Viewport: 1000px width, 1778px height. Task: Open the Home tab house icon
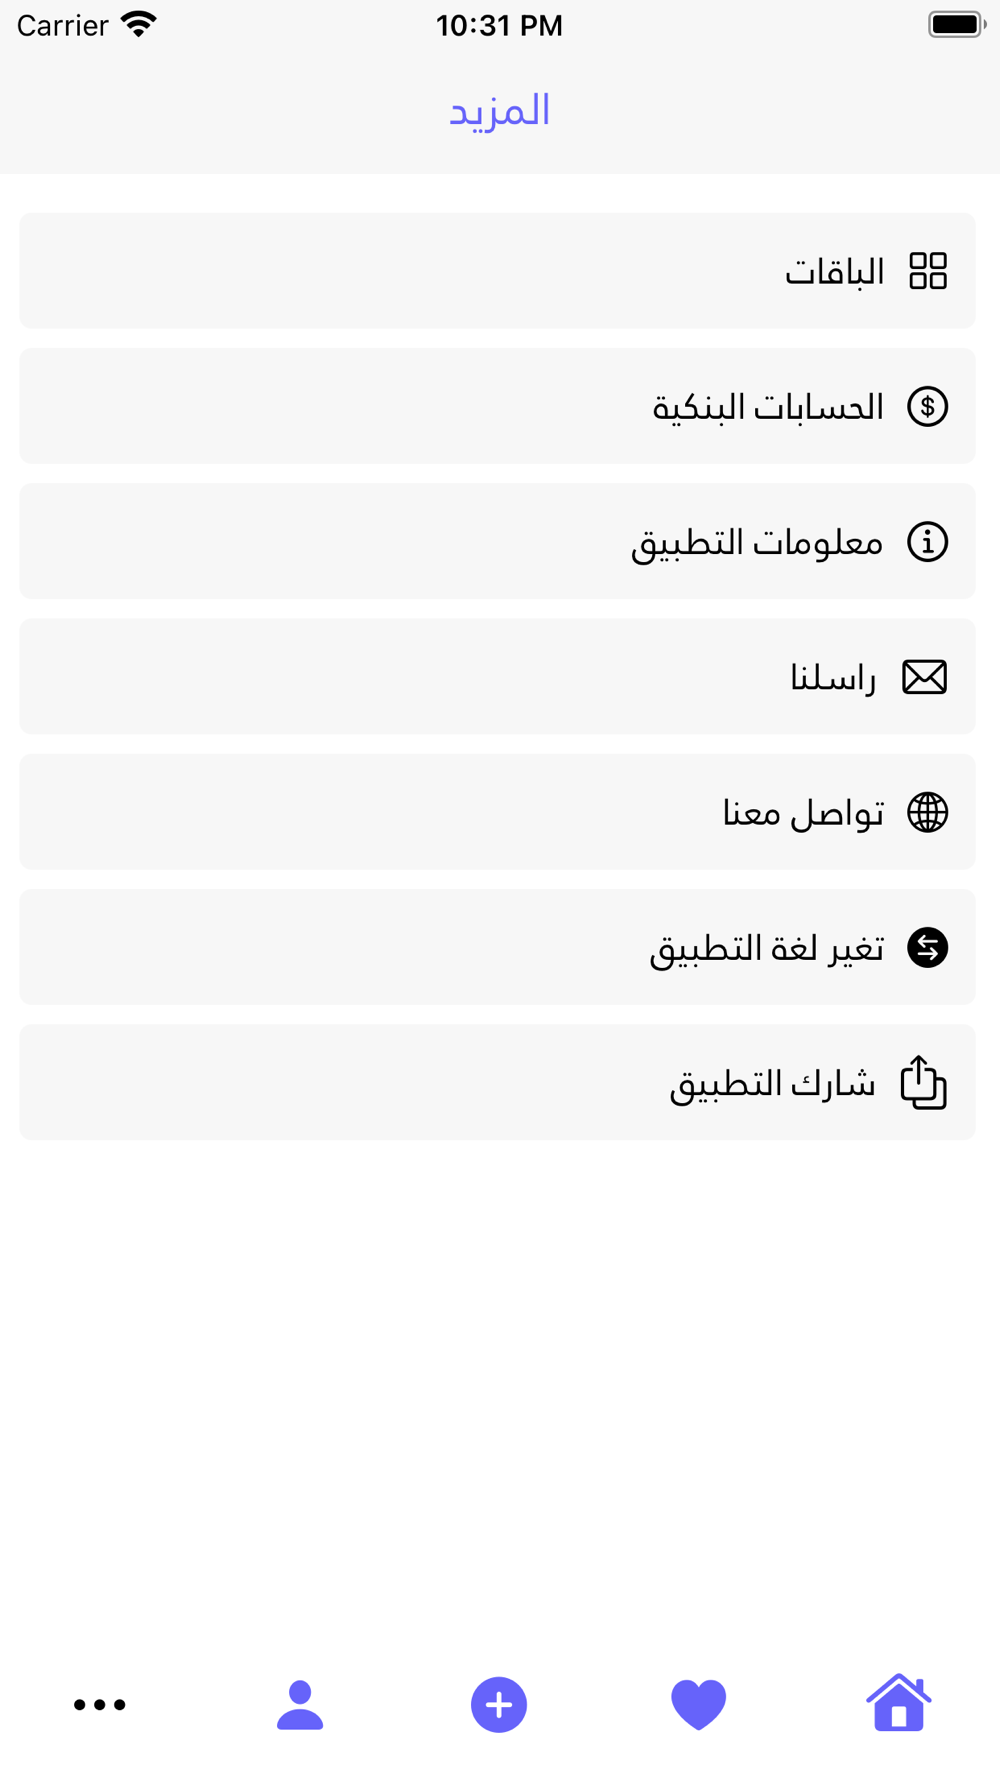tap(898, 1702)
